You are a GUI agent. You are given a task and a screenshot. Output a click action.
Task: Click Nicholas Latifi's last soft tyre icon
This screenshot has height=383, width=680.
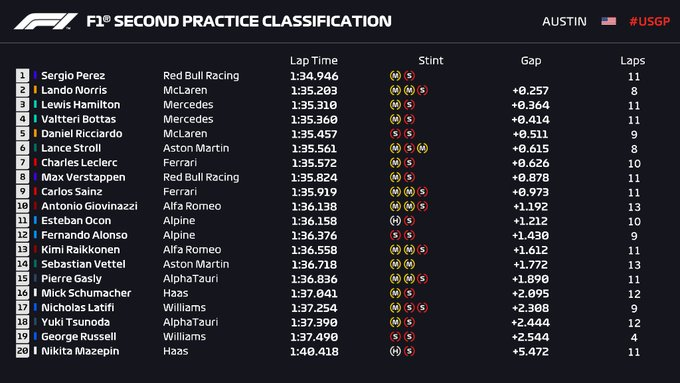422,308
